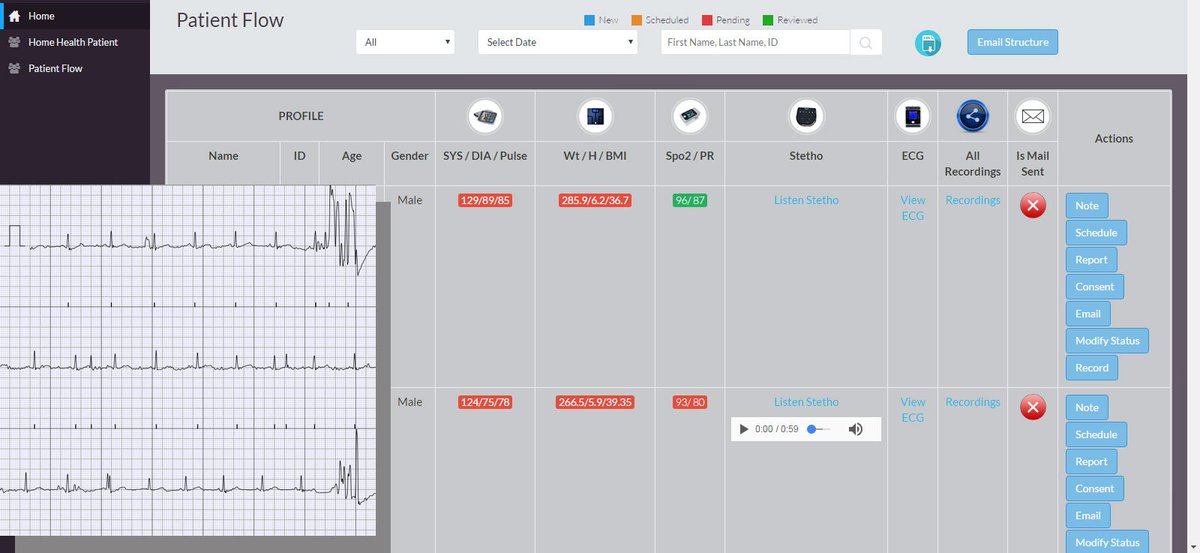Click the green SpO2 value 96/87
The height and width of the screenshot is (553, 1200).
690,200
